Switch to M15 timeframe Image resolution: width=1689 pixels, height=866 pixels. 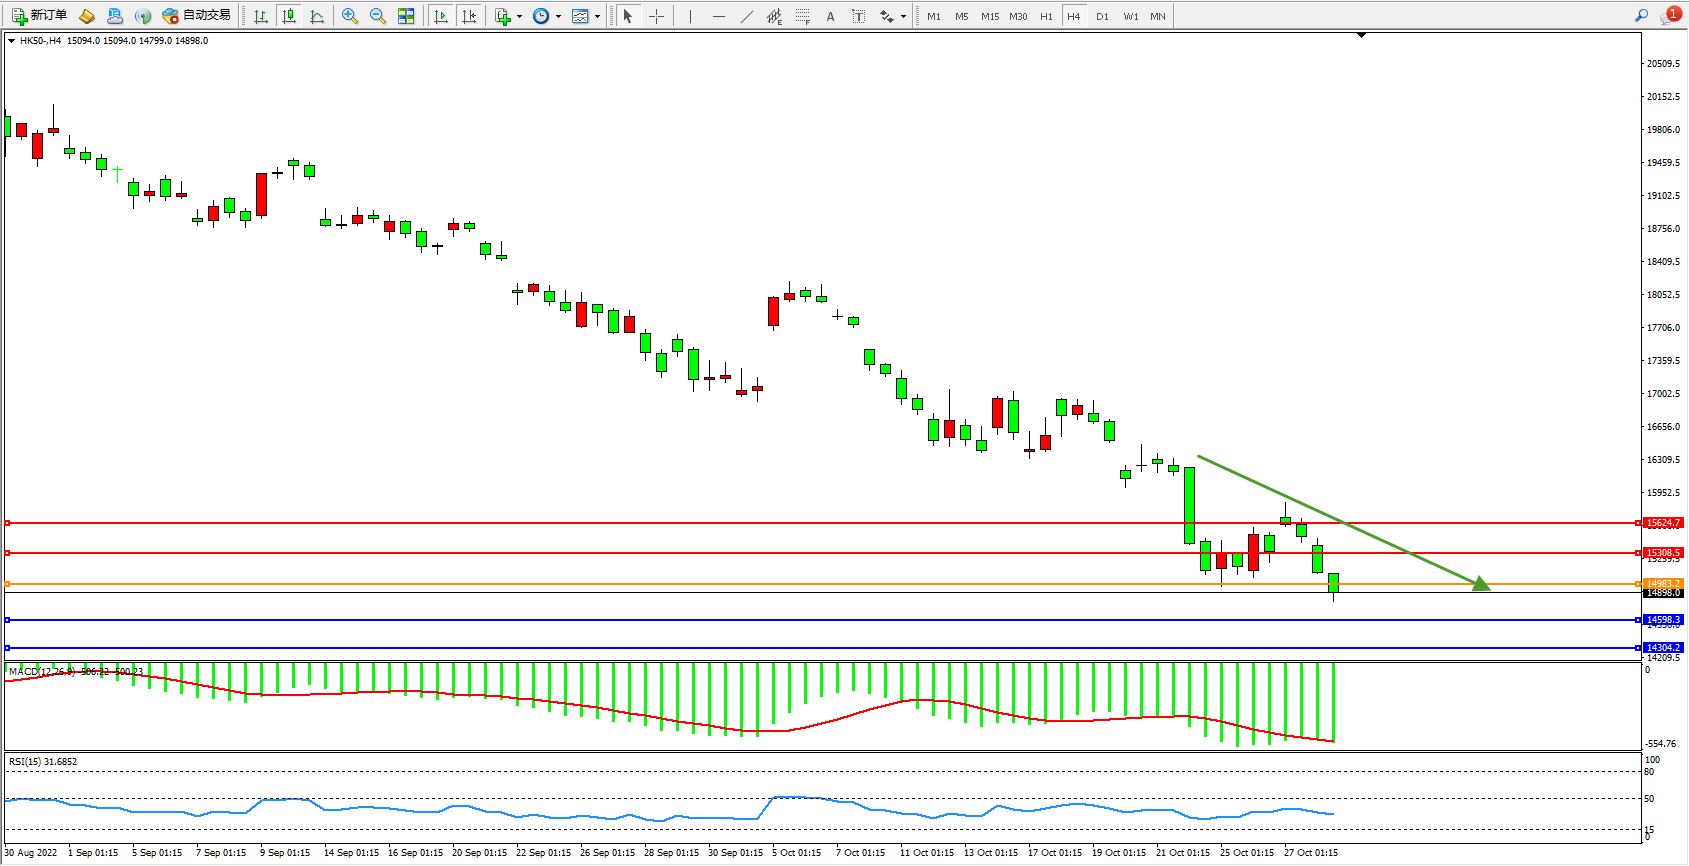coord(989,16)
